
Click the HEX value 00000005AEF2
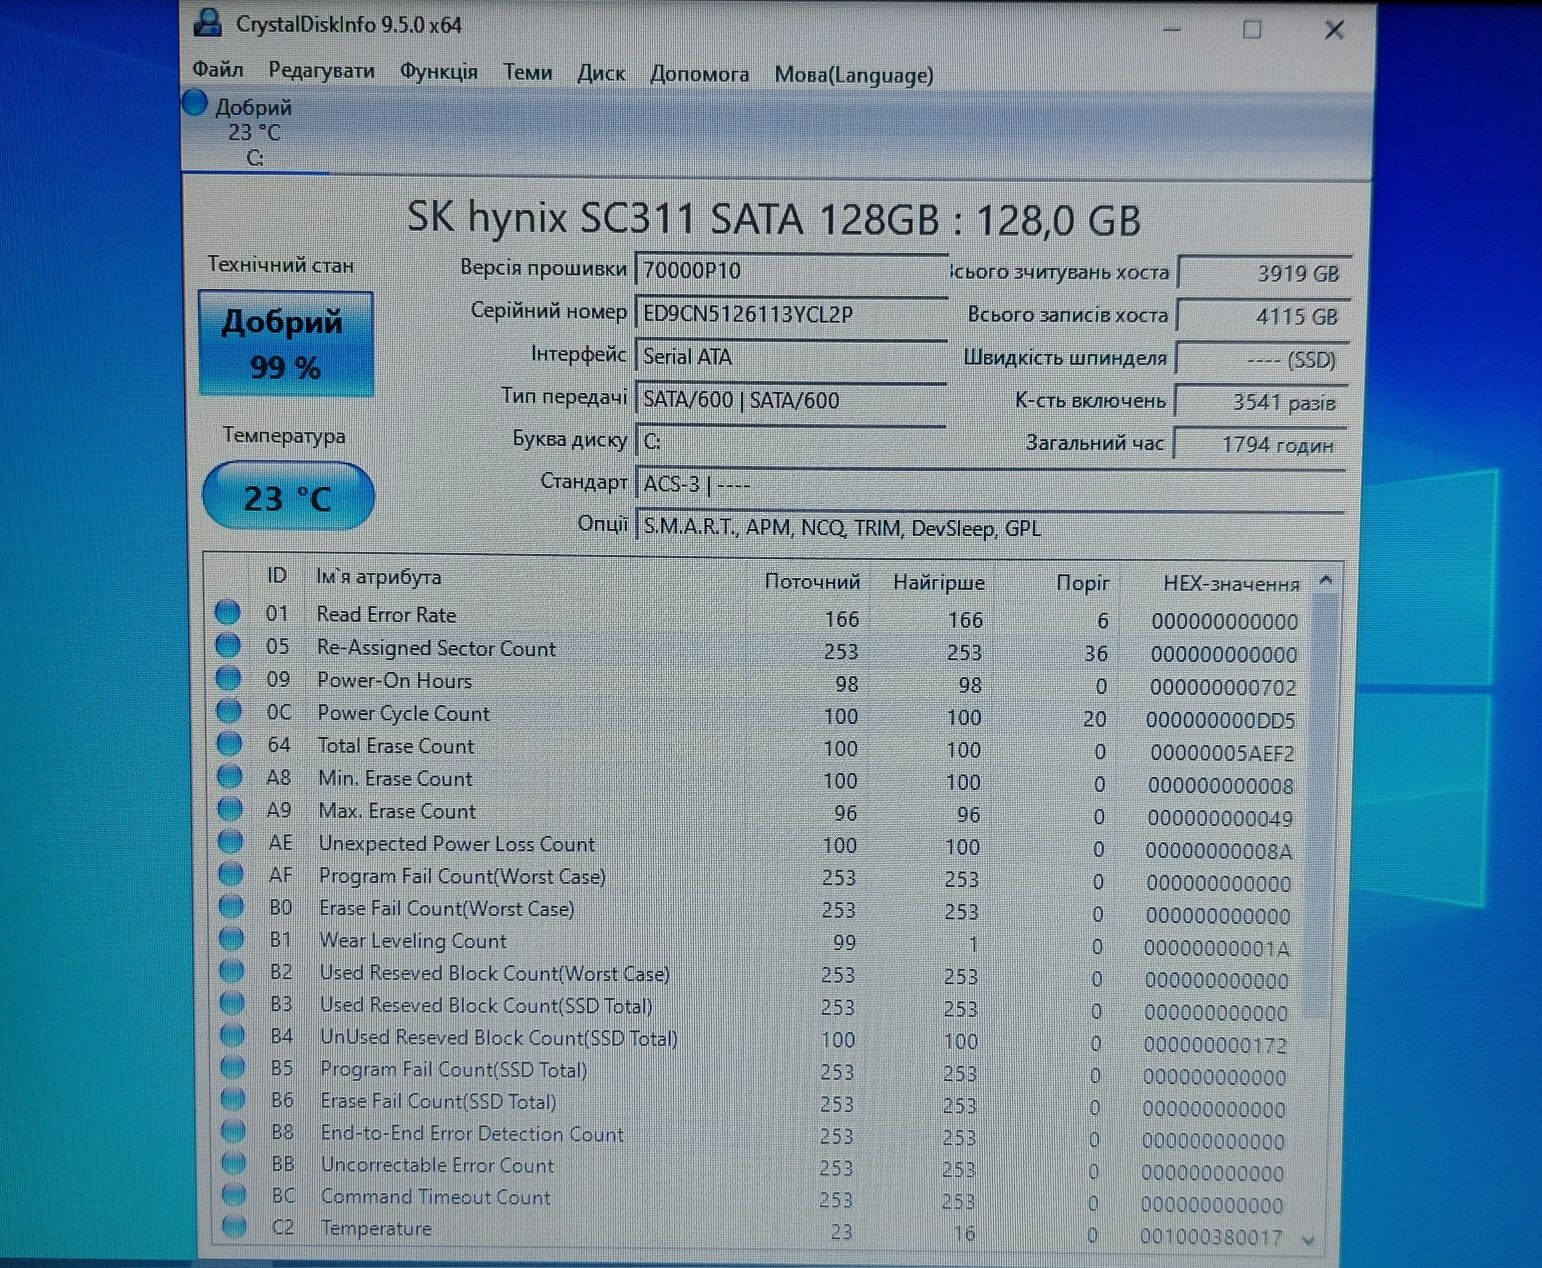(x=1222, y=753)
